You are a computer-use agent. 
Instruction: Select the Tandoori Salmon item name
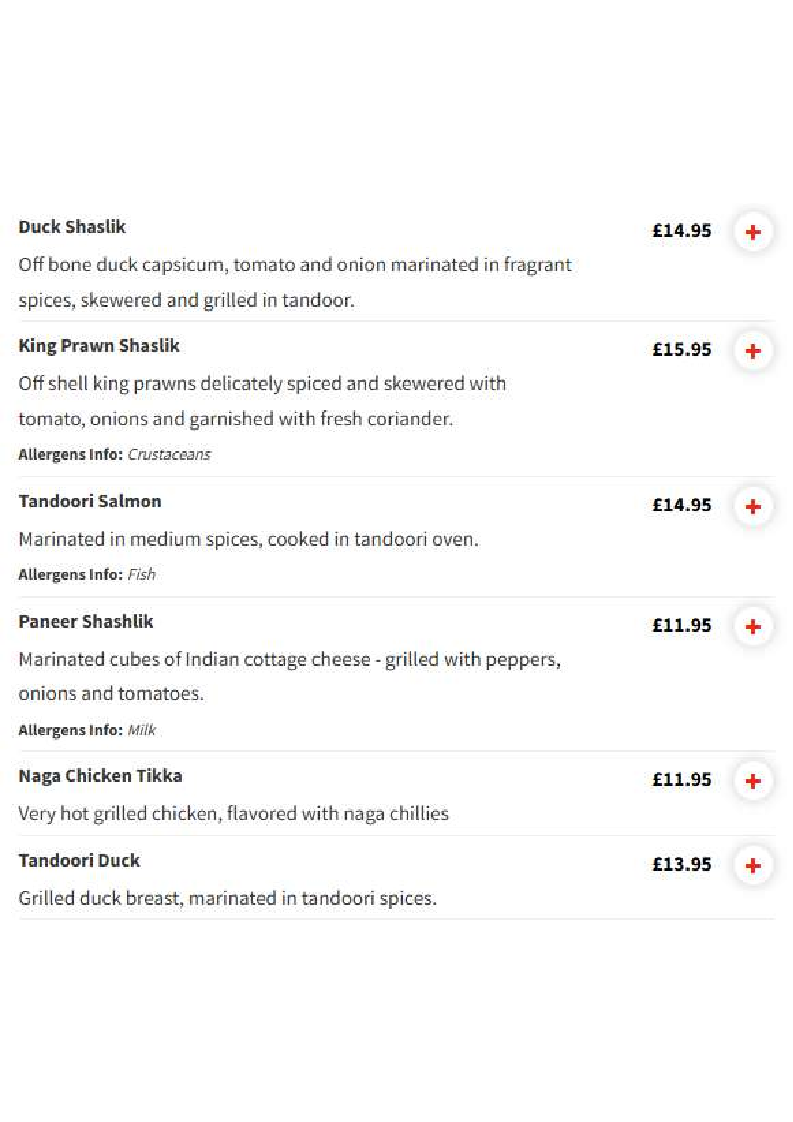coord(90,501)
